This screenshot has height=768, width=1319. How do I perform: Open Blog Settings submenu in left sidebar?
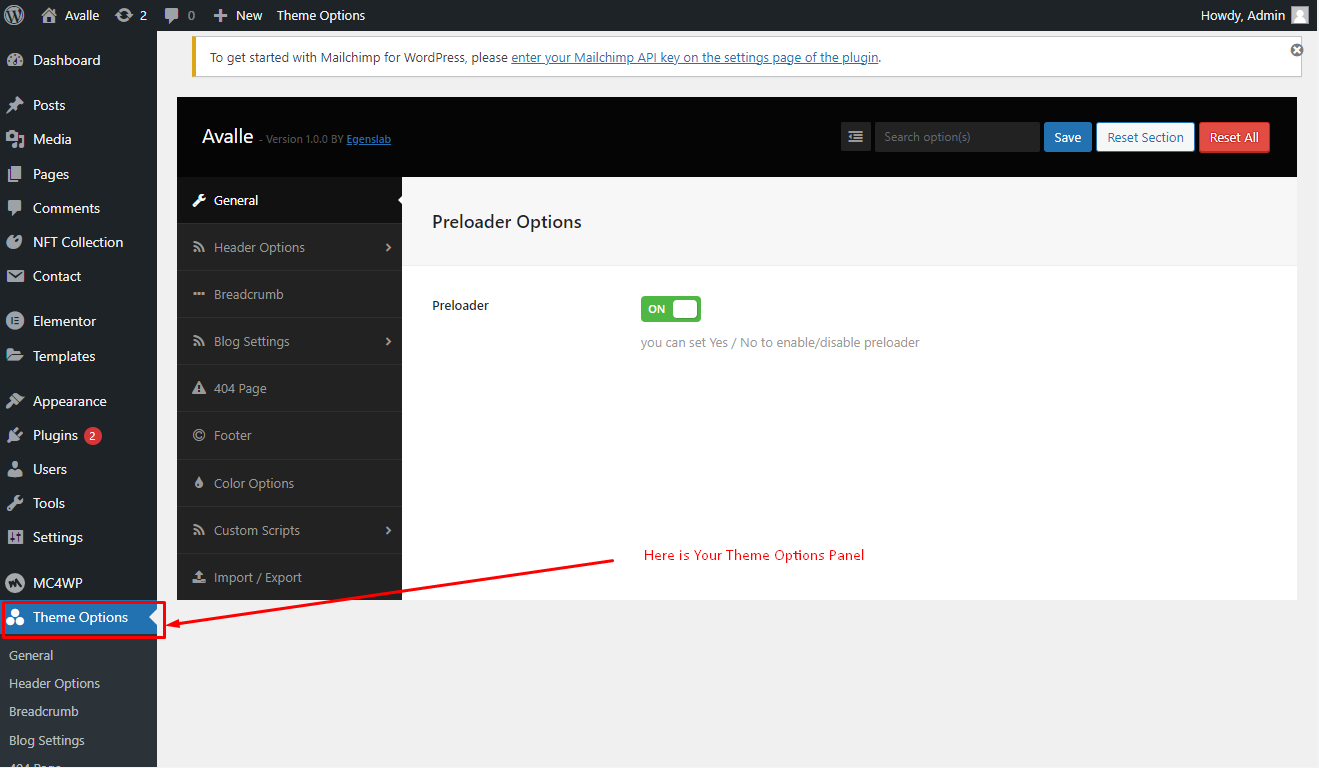(47, 740)
